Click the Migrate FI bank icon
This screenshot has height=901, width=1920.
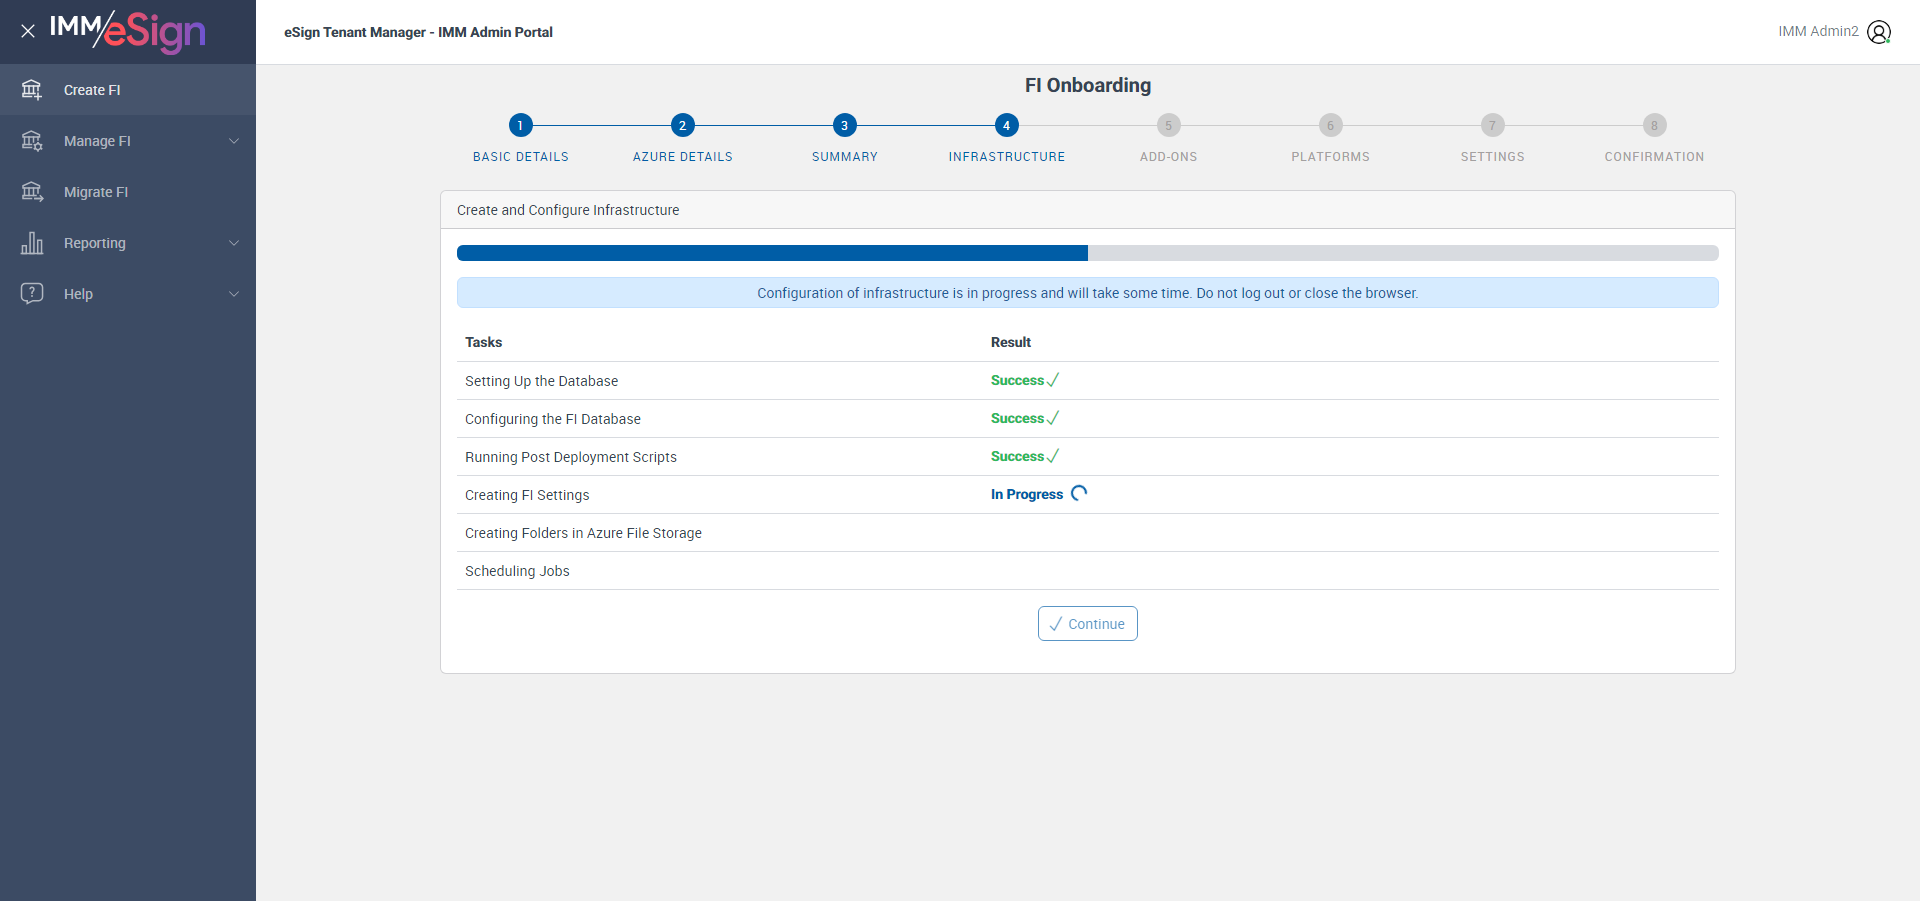pyautogui.click(x=32, y=192)
